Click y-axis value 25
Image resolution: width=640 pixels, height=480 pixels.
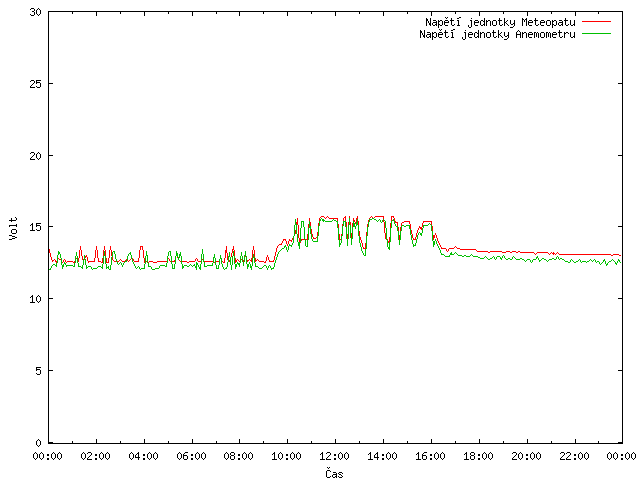pyautogui.click(x=36, y=84)
